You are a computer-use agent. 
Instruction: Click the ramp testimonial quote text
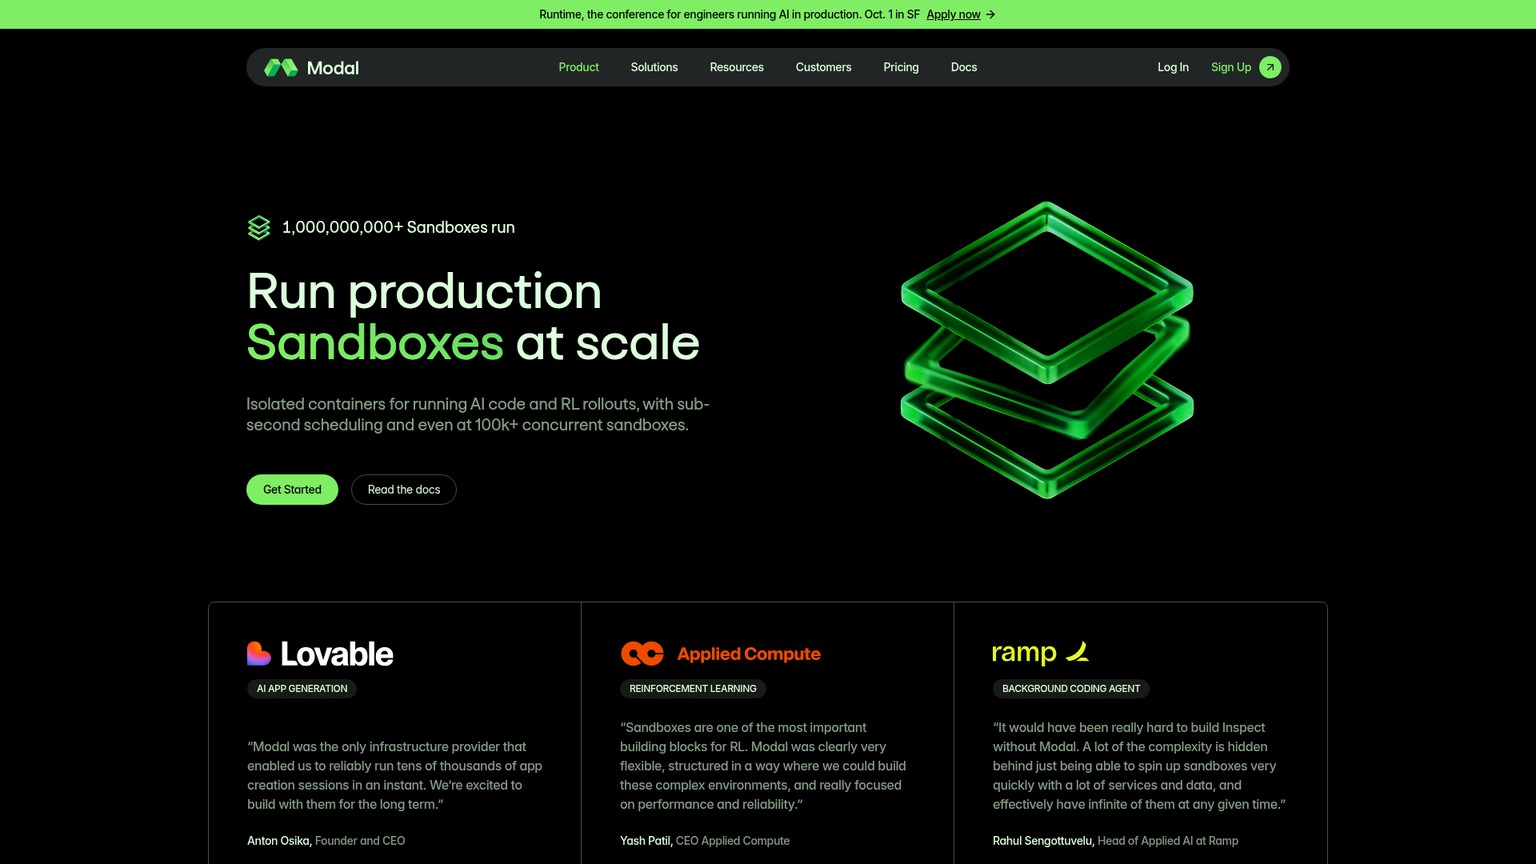(1139, 766)
